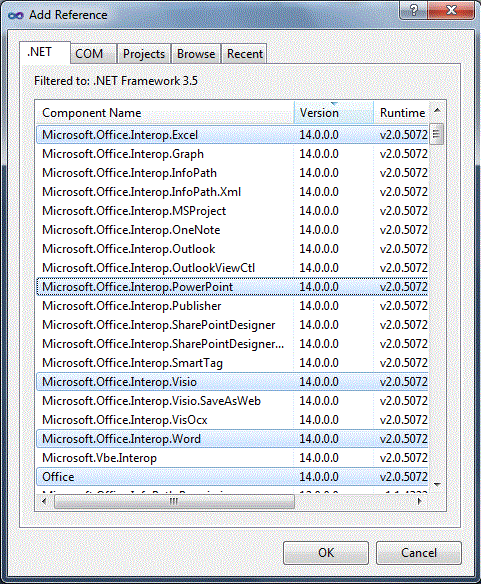Select Microsoft.Office.Interop.Graph row
481x584 pixels.
coord(232,154)
